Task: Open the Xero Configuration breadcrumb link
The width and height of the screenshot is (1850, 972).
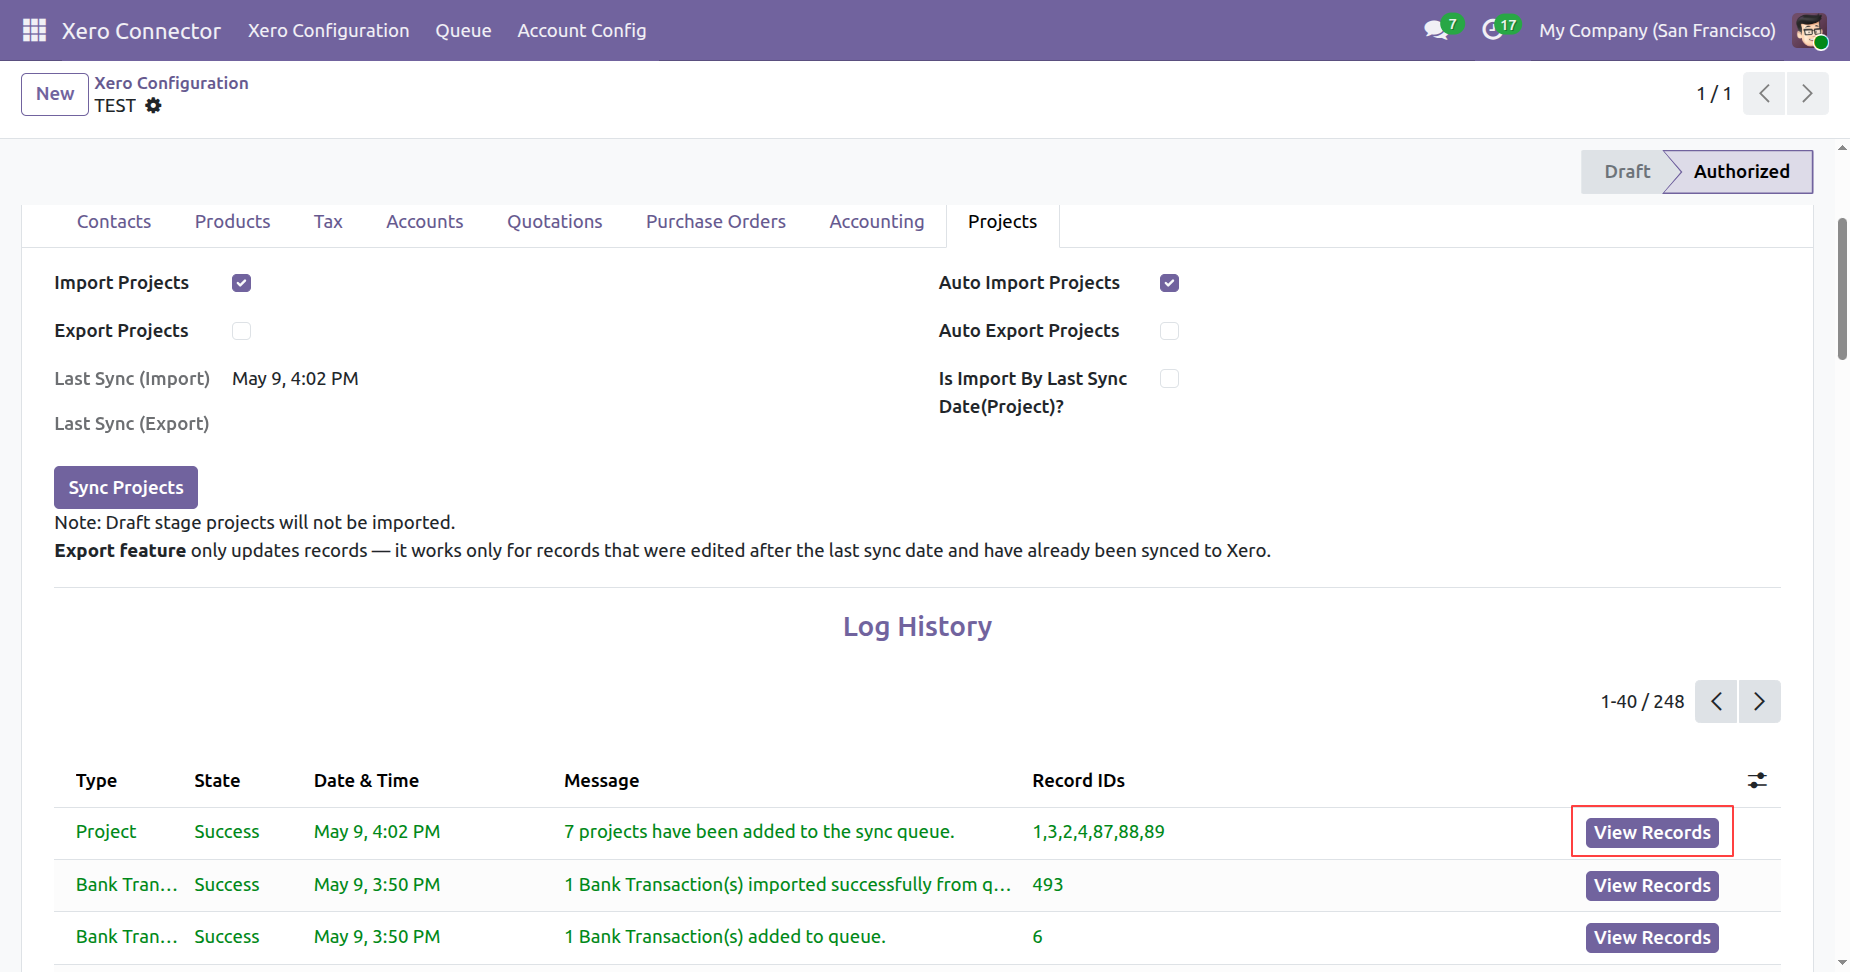Action: [171, 83]
